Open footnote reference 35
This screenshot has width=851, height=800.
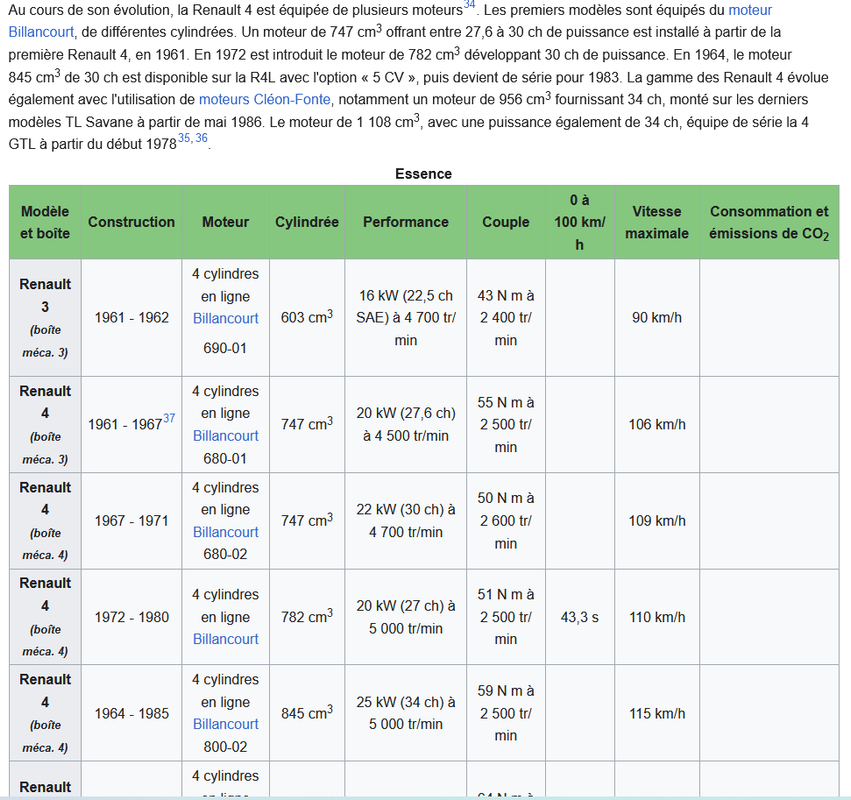tap(184, 138)
